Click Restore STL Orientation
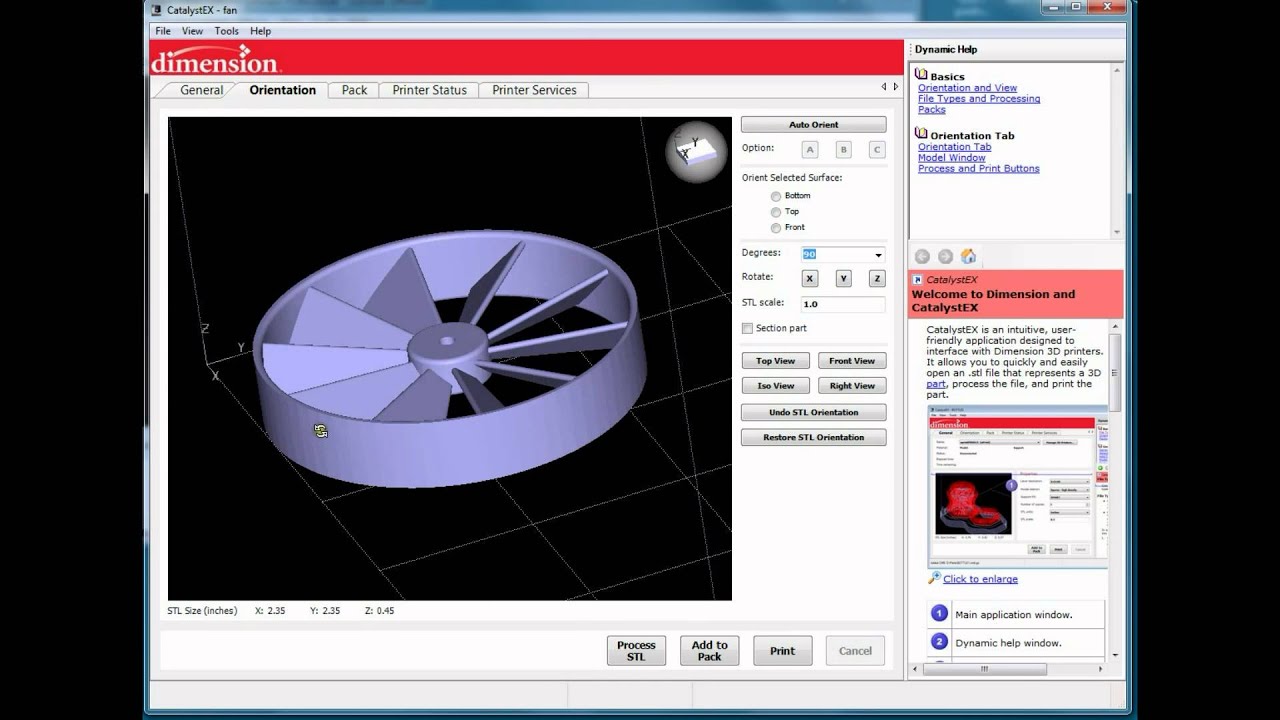The image size is (1280, 720). (813, 437)
